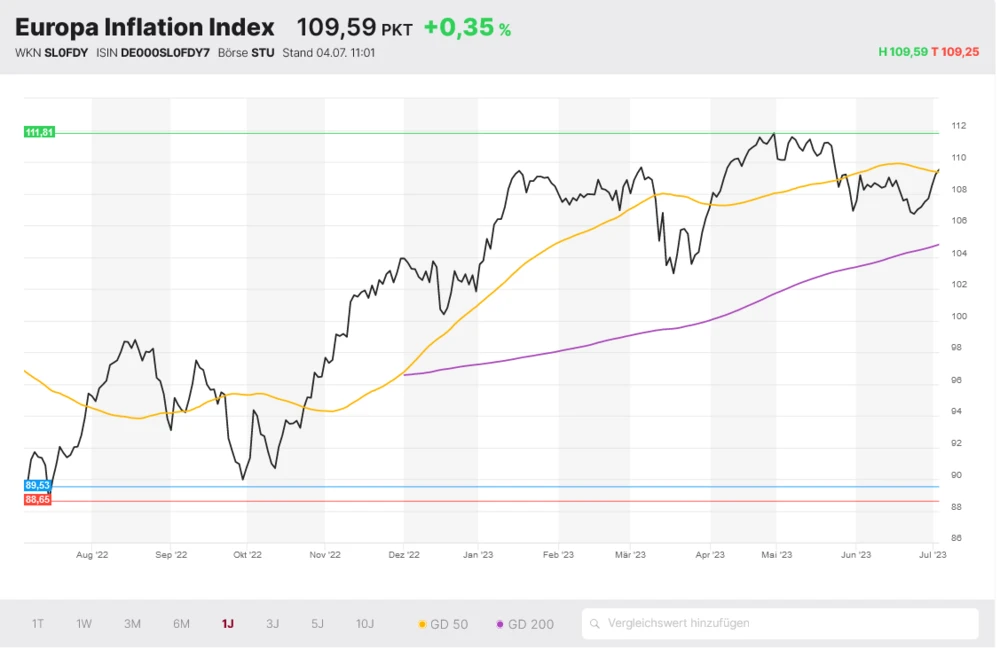Toggle the GD 200 moving average

tap(525, 624)
